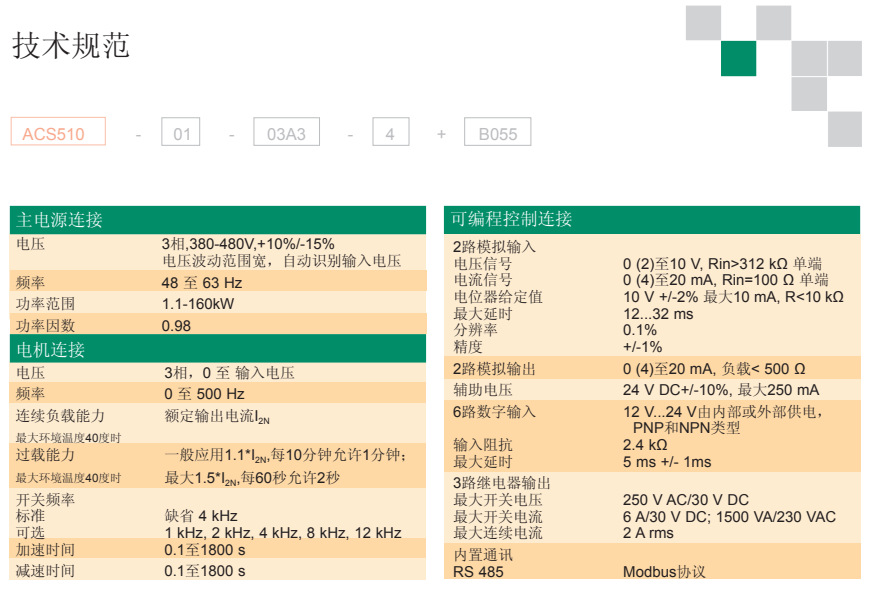Select the value 缺省 4 kHz
Screen dimensions: 889x610
pos(201,516)
